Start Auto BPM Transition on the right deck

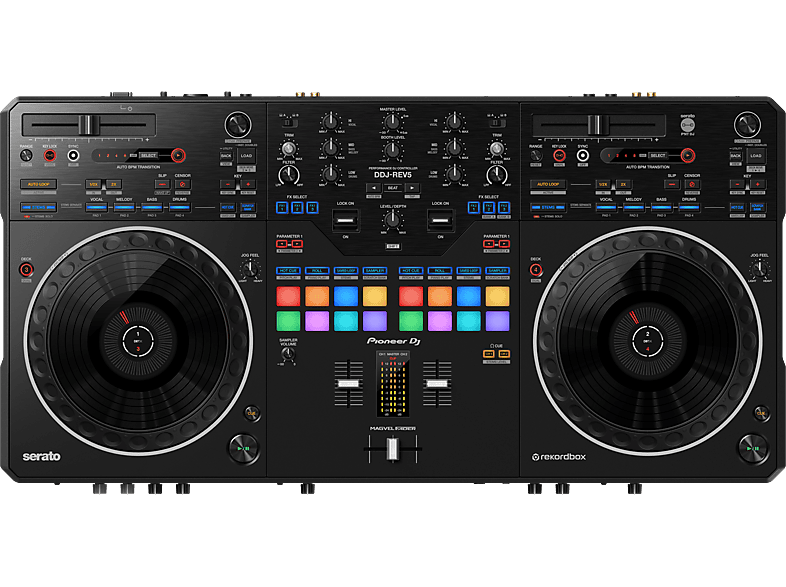point(688,155)
